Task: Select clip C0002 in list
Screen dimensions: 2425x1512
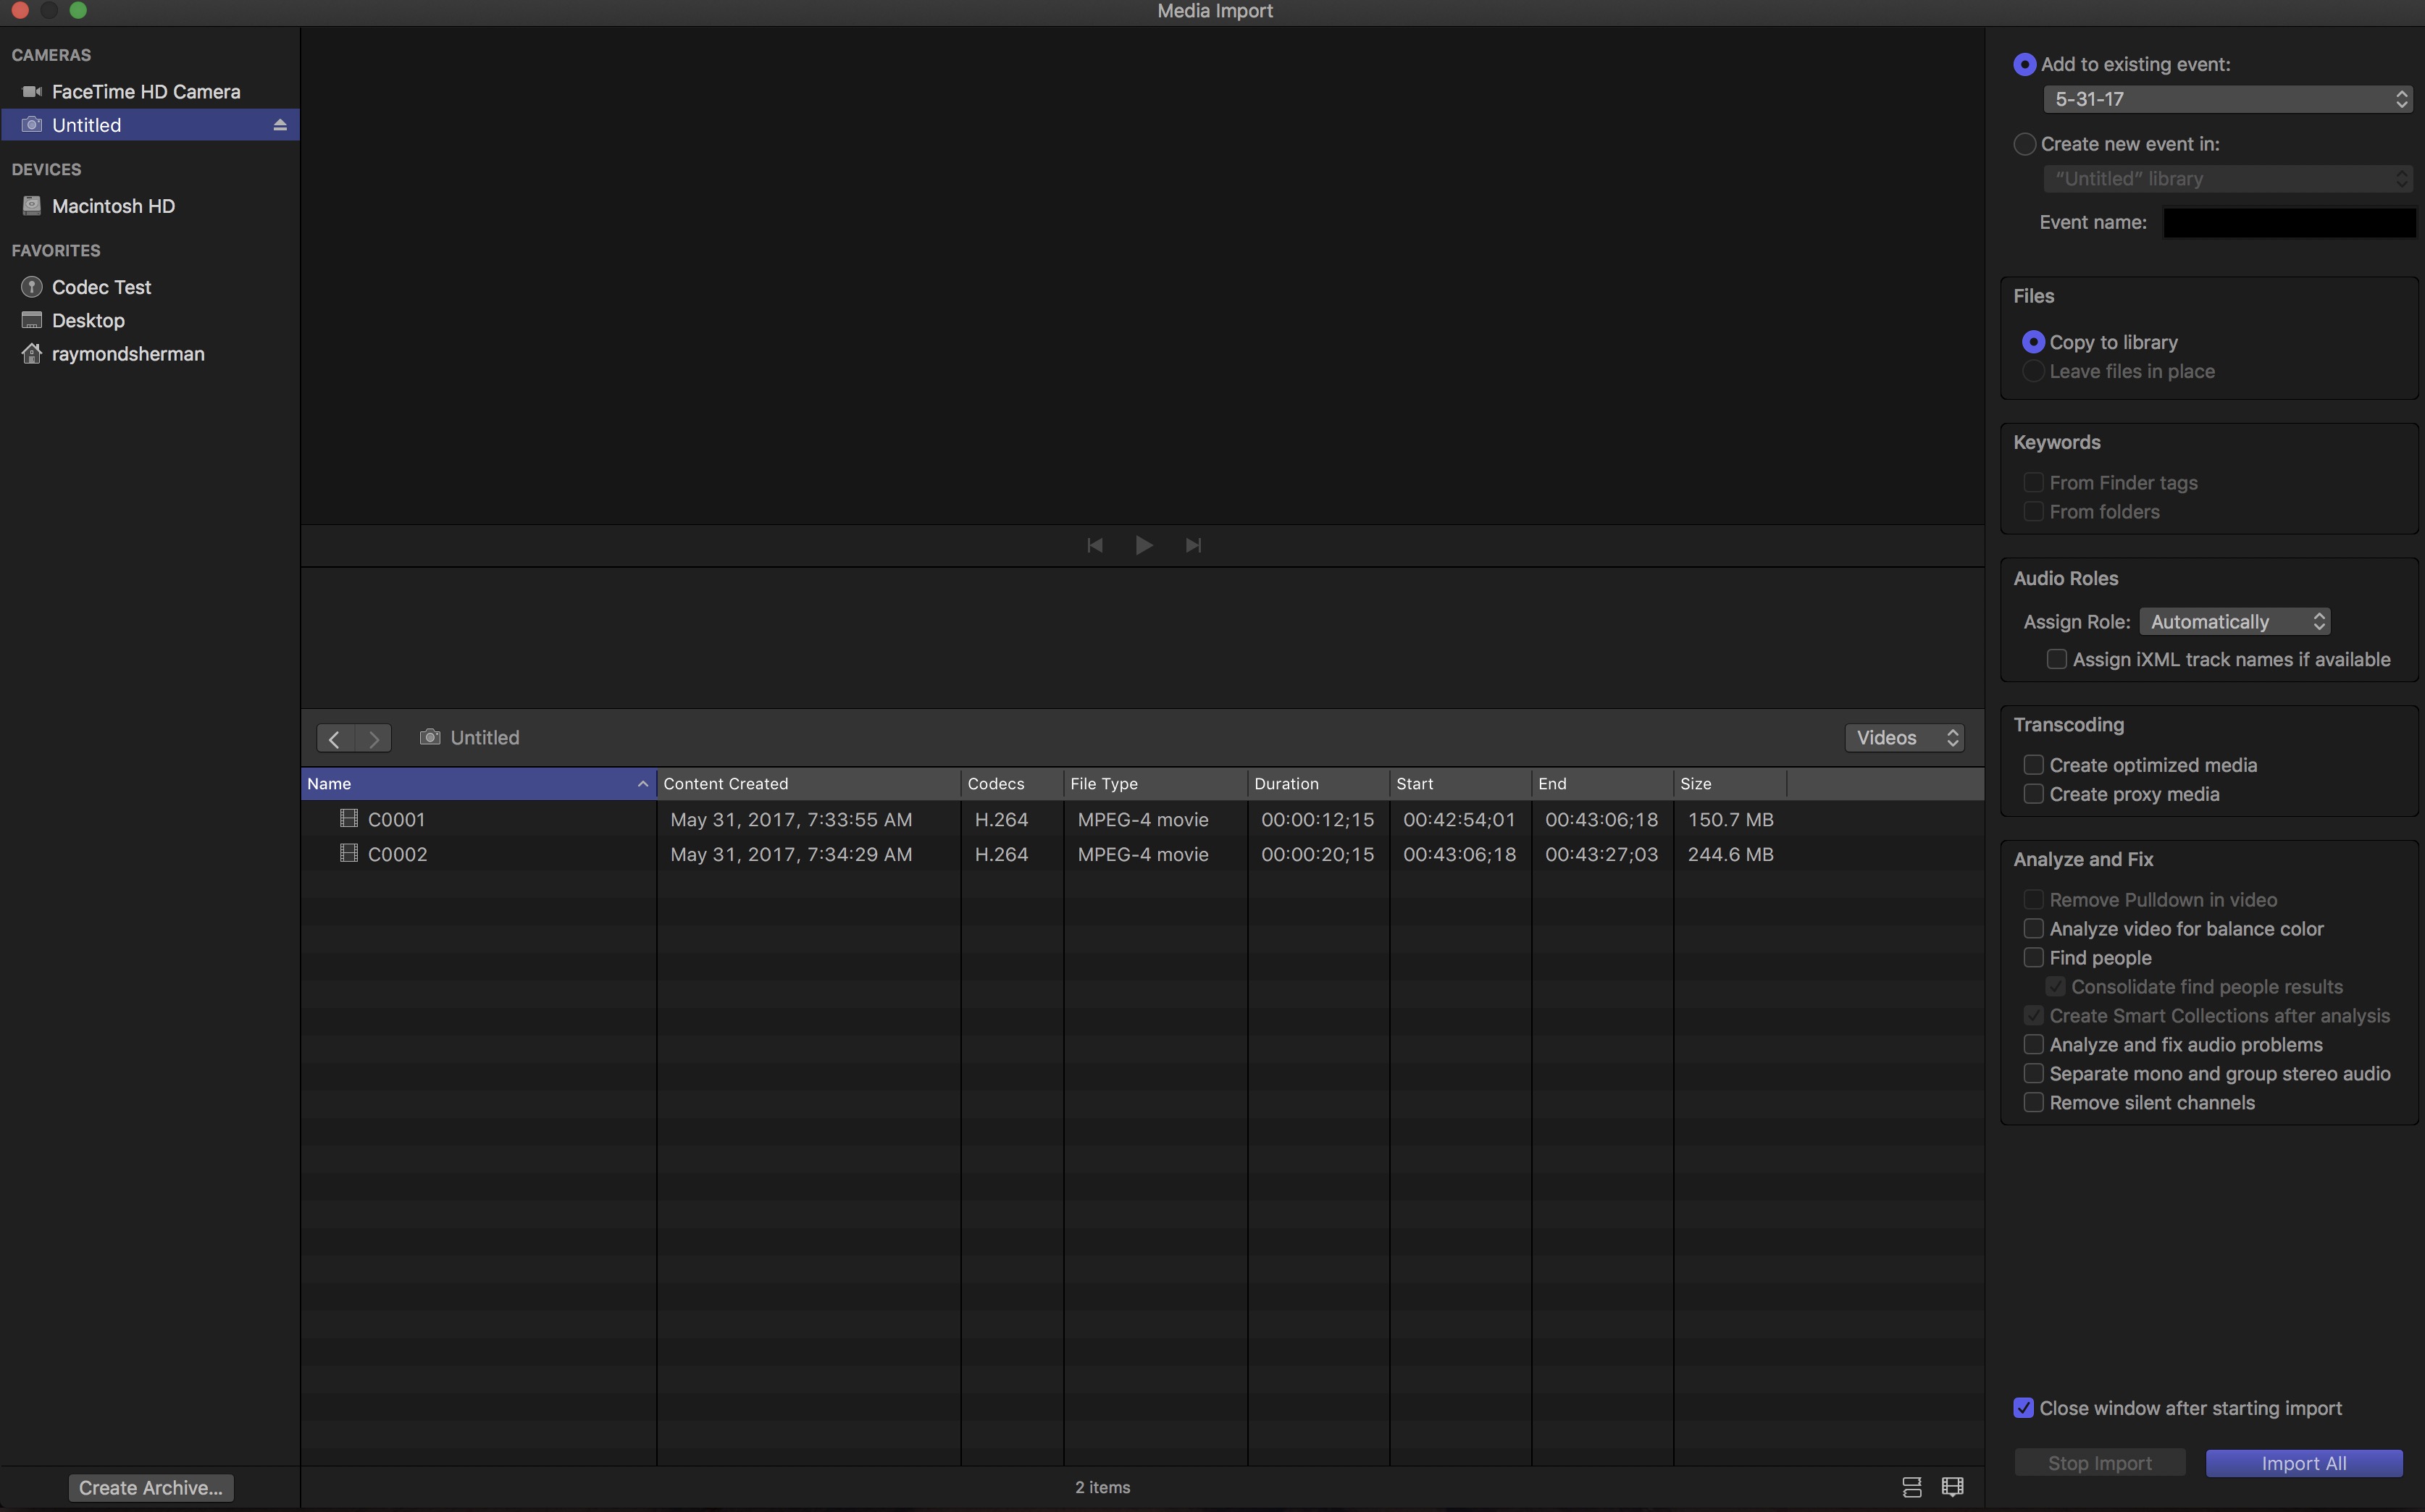Action: (x=1142, y=854)
